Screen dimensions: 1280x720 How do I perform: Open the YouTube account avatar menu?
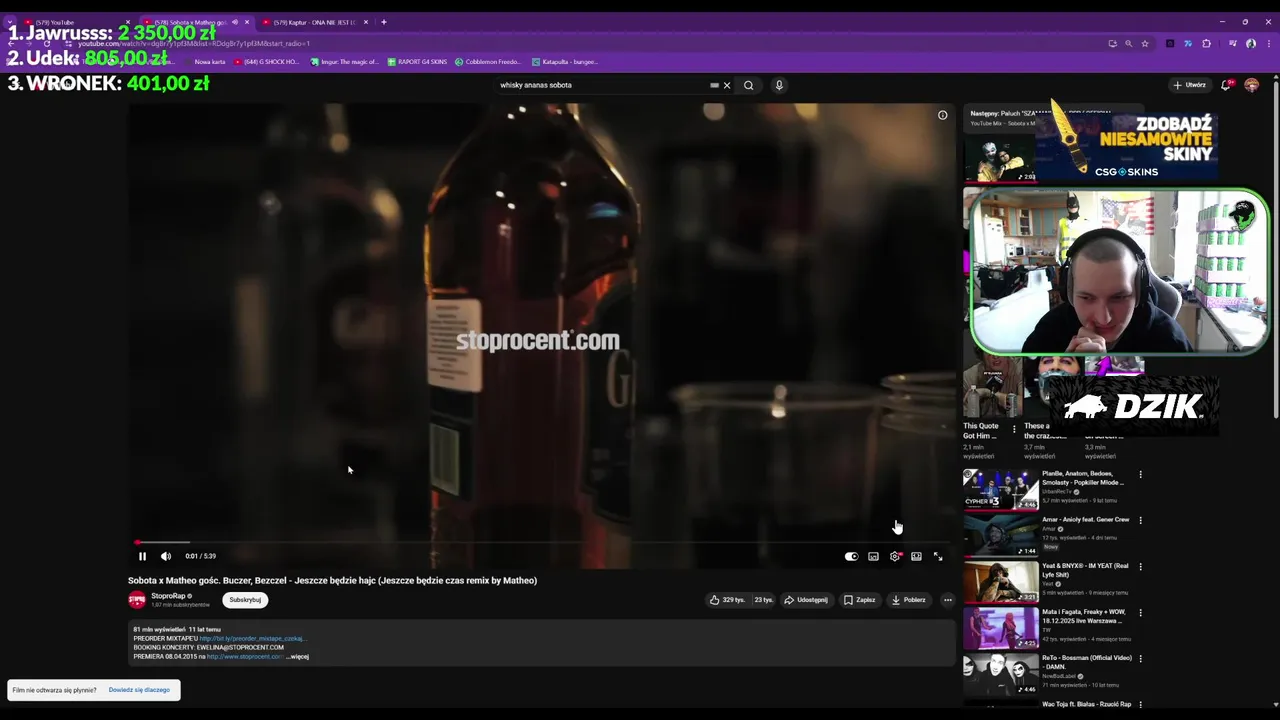click(1251, 85)
